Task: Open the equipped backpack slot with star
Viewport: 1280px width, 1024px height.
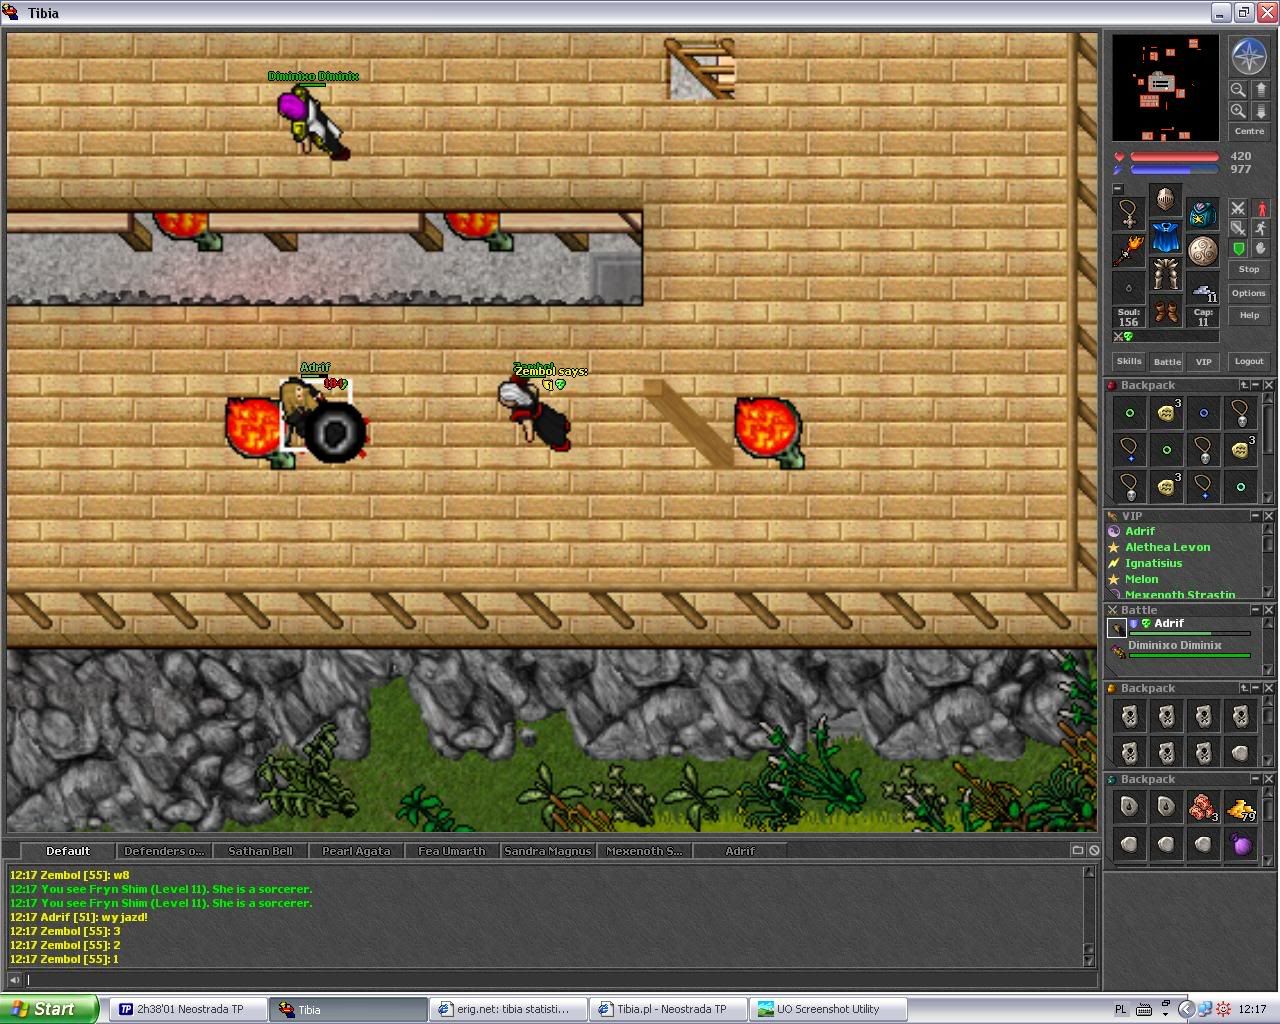Action: [1203, 213]
